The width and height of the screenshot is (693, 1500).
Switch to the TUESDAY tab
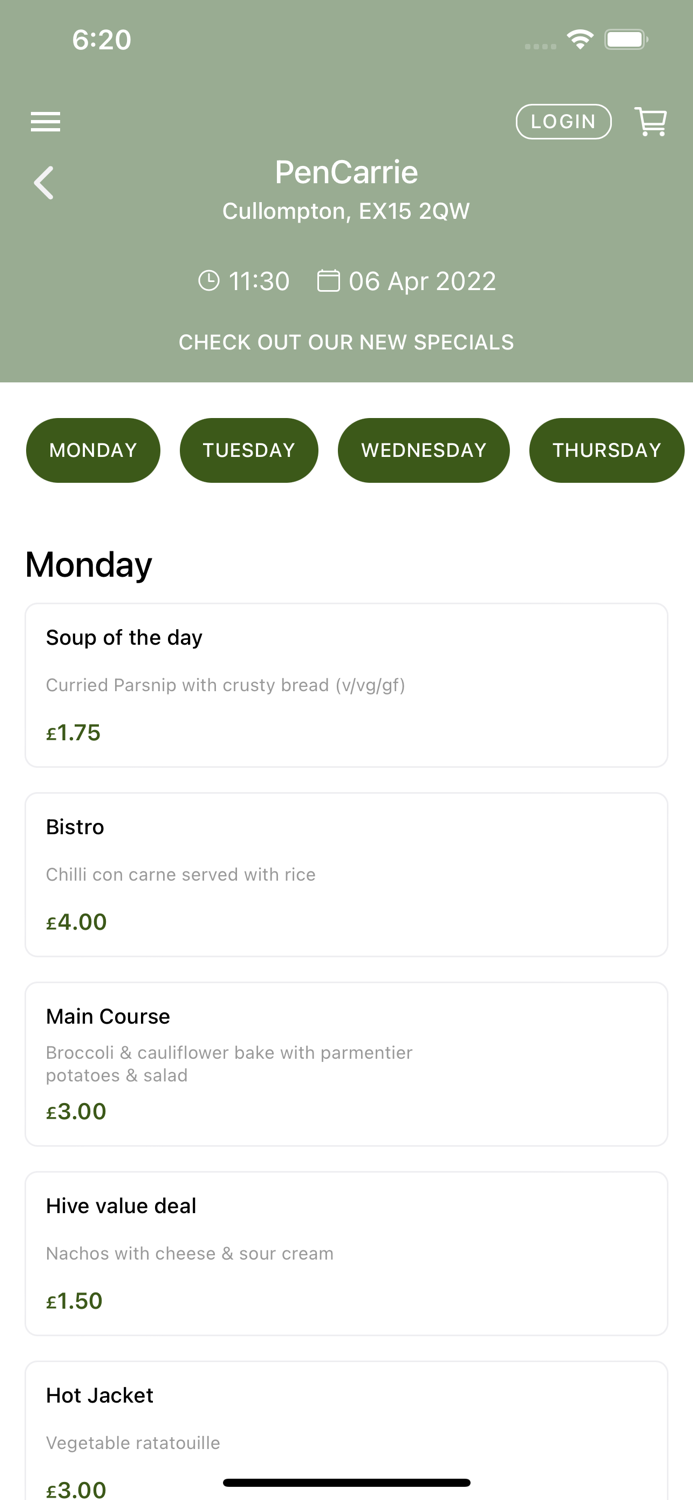tap(249, 450)
